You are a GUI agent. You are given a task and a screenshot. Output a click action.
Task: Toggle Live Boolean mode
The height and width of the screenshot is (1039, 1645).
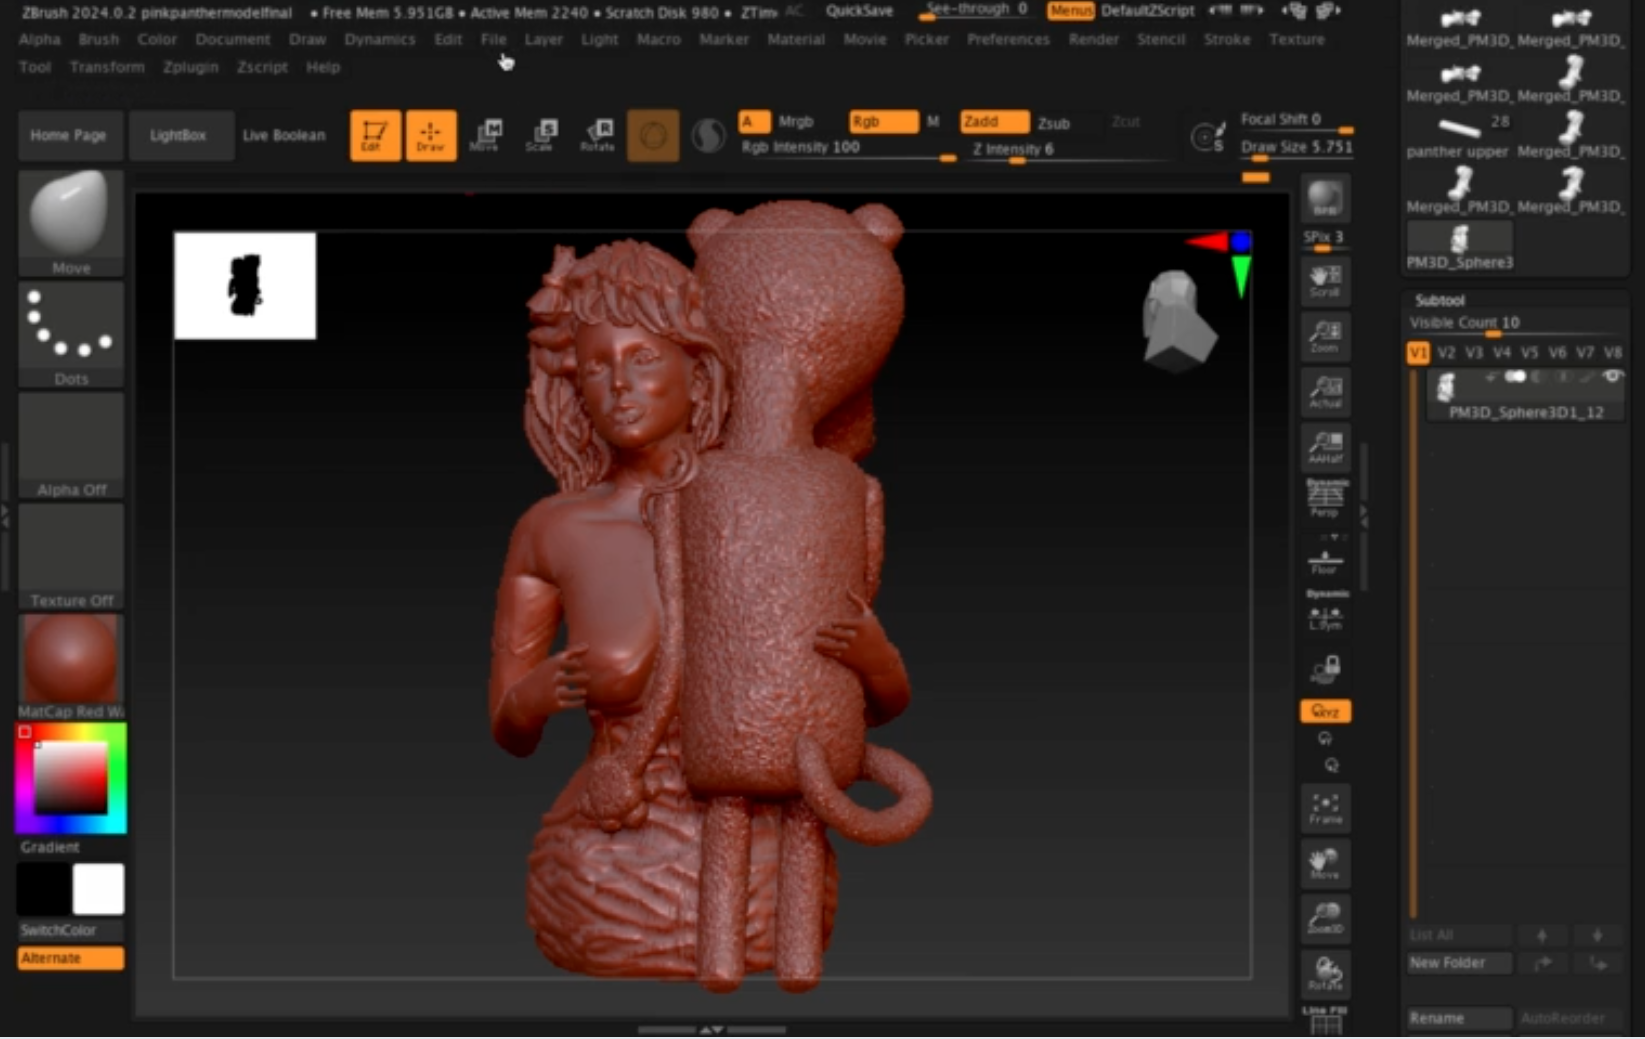tap(284, 135)
